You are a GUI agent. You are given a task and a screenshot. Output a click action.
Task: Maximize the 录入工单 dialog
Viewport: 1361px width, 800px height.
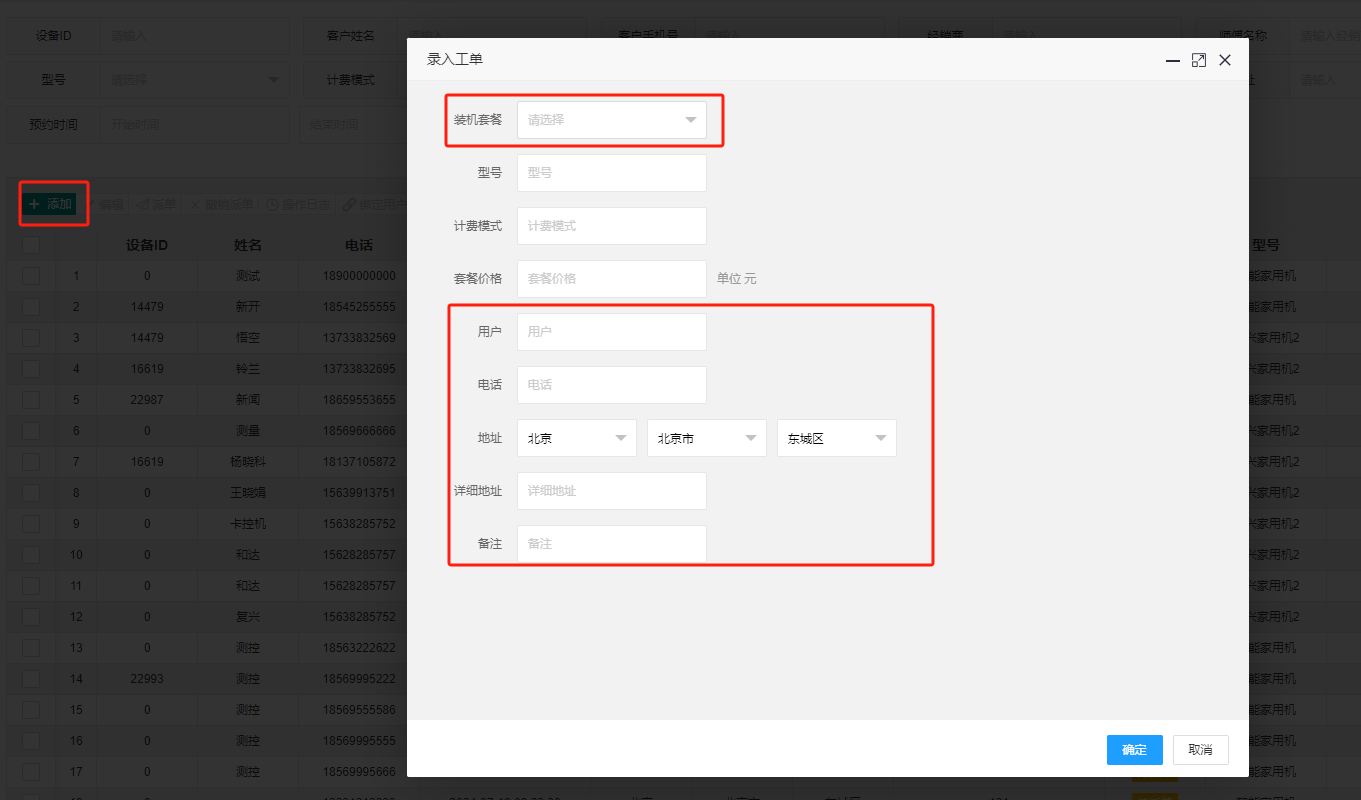[1199, 60]
